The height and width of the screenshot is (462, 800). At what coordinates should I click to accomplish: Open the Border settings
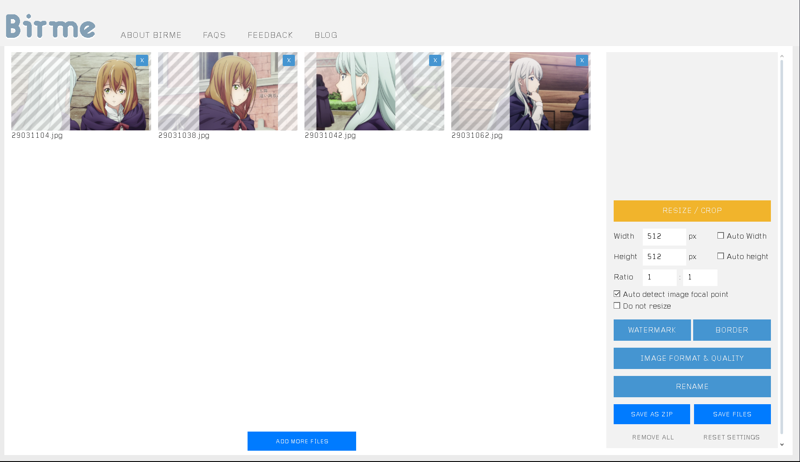[732, 330]
